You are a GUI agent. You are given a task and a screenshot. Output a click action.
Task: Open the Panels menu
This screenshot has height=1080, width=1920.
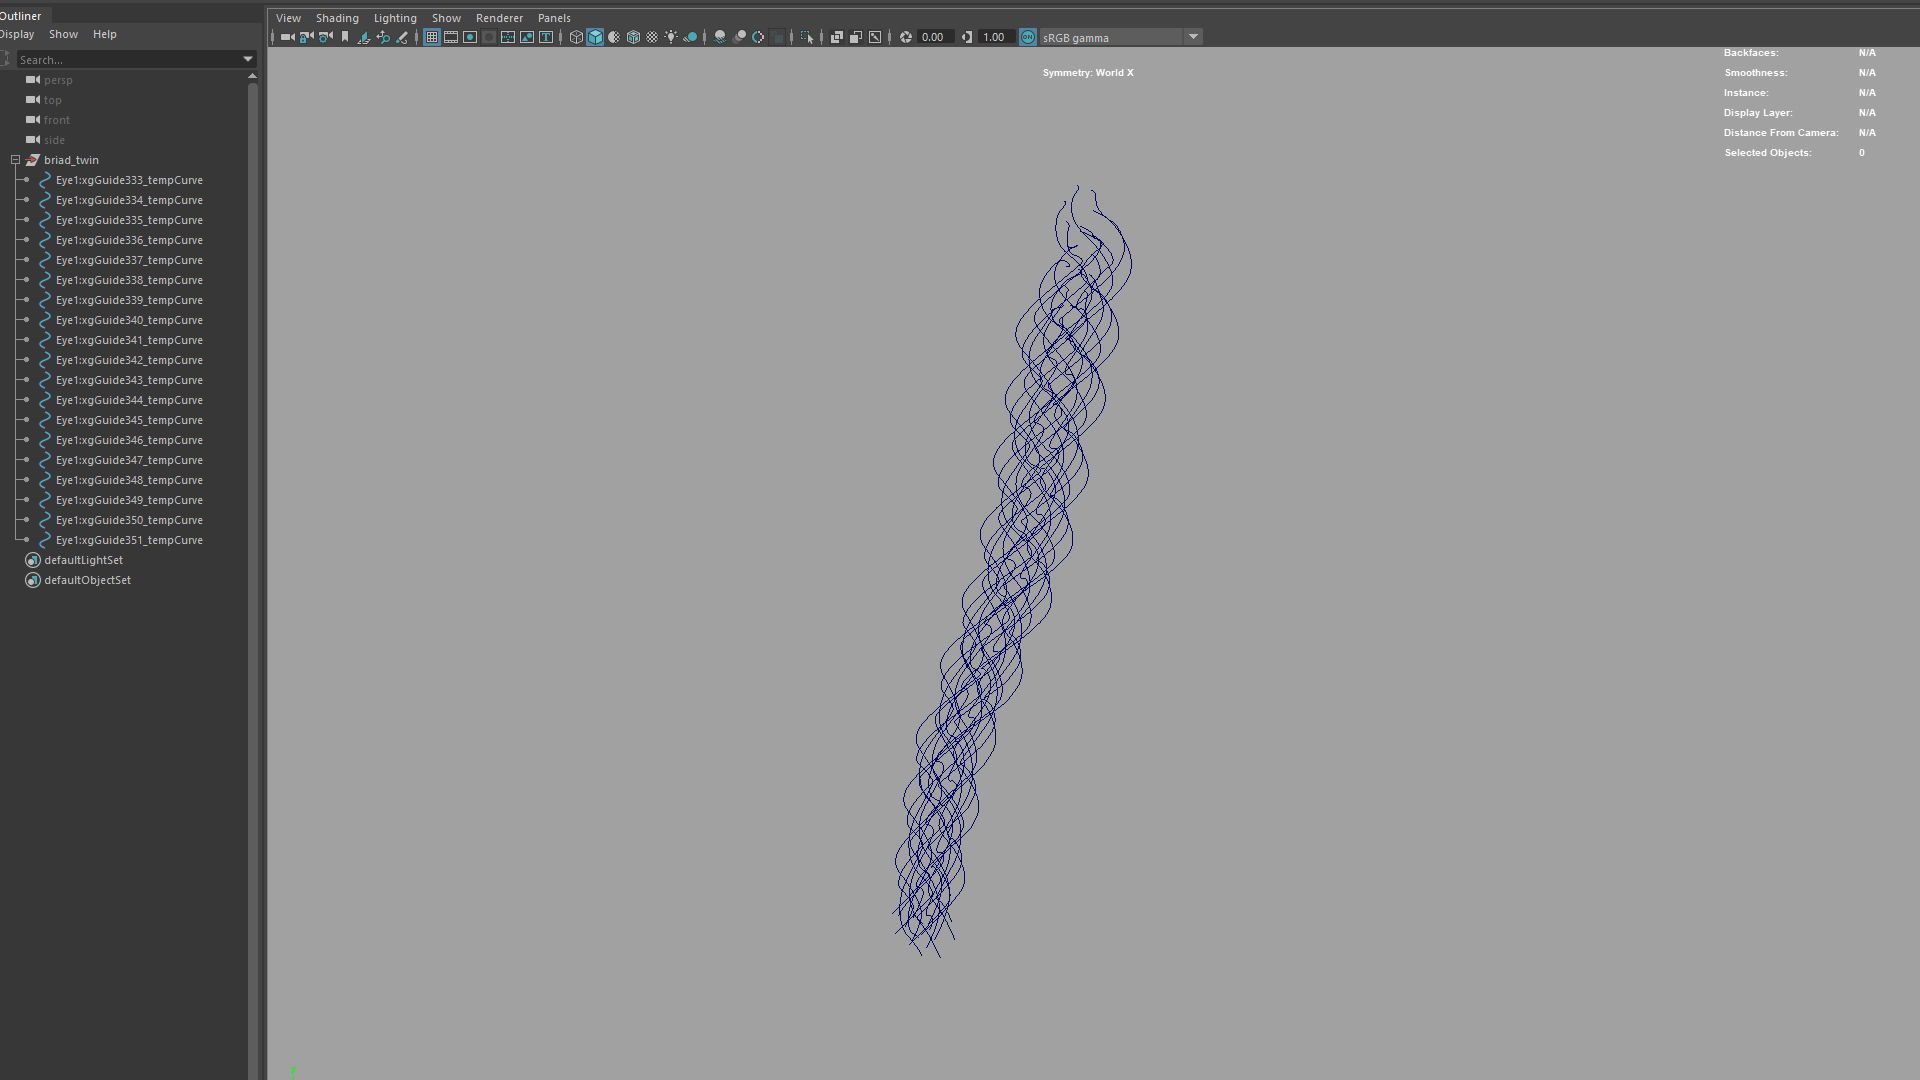[553, 17]
